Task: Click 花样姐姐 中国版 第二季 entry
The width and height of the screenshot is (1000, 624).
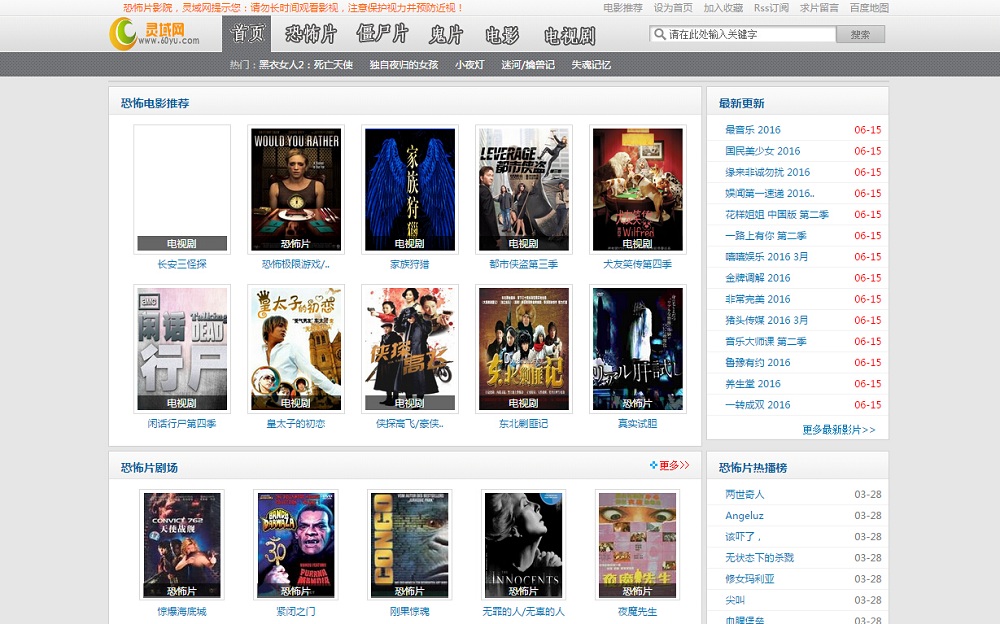Action: (x=777, y=214)
